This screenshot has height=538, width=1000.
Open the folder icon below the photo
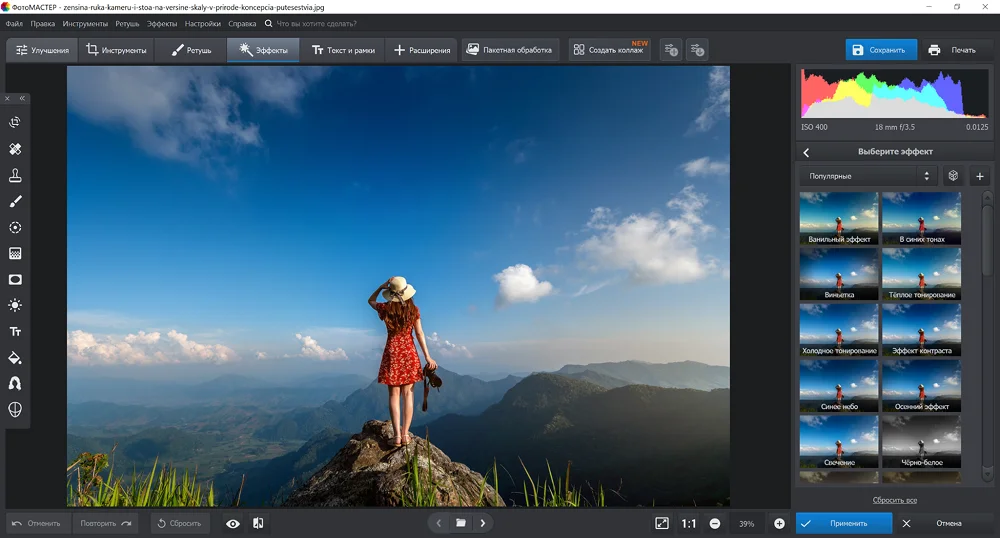point(461,523)
